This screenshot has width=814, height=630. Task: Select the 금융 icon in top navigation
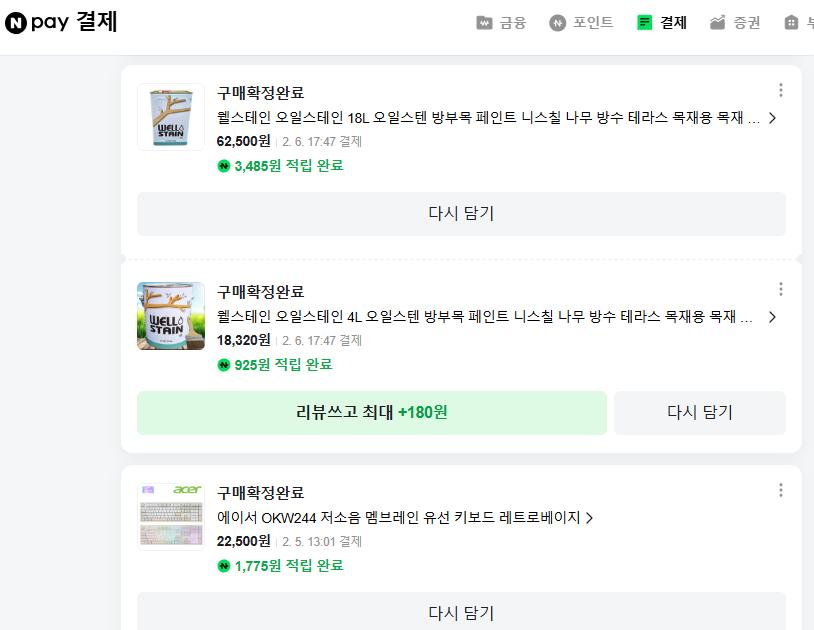tap(485, 22)
